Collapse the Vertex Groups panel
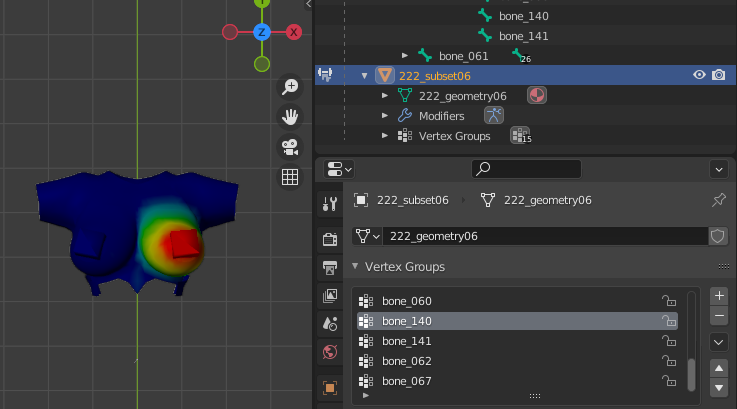This screenshot has width=737, height=409. click(355, 266)
